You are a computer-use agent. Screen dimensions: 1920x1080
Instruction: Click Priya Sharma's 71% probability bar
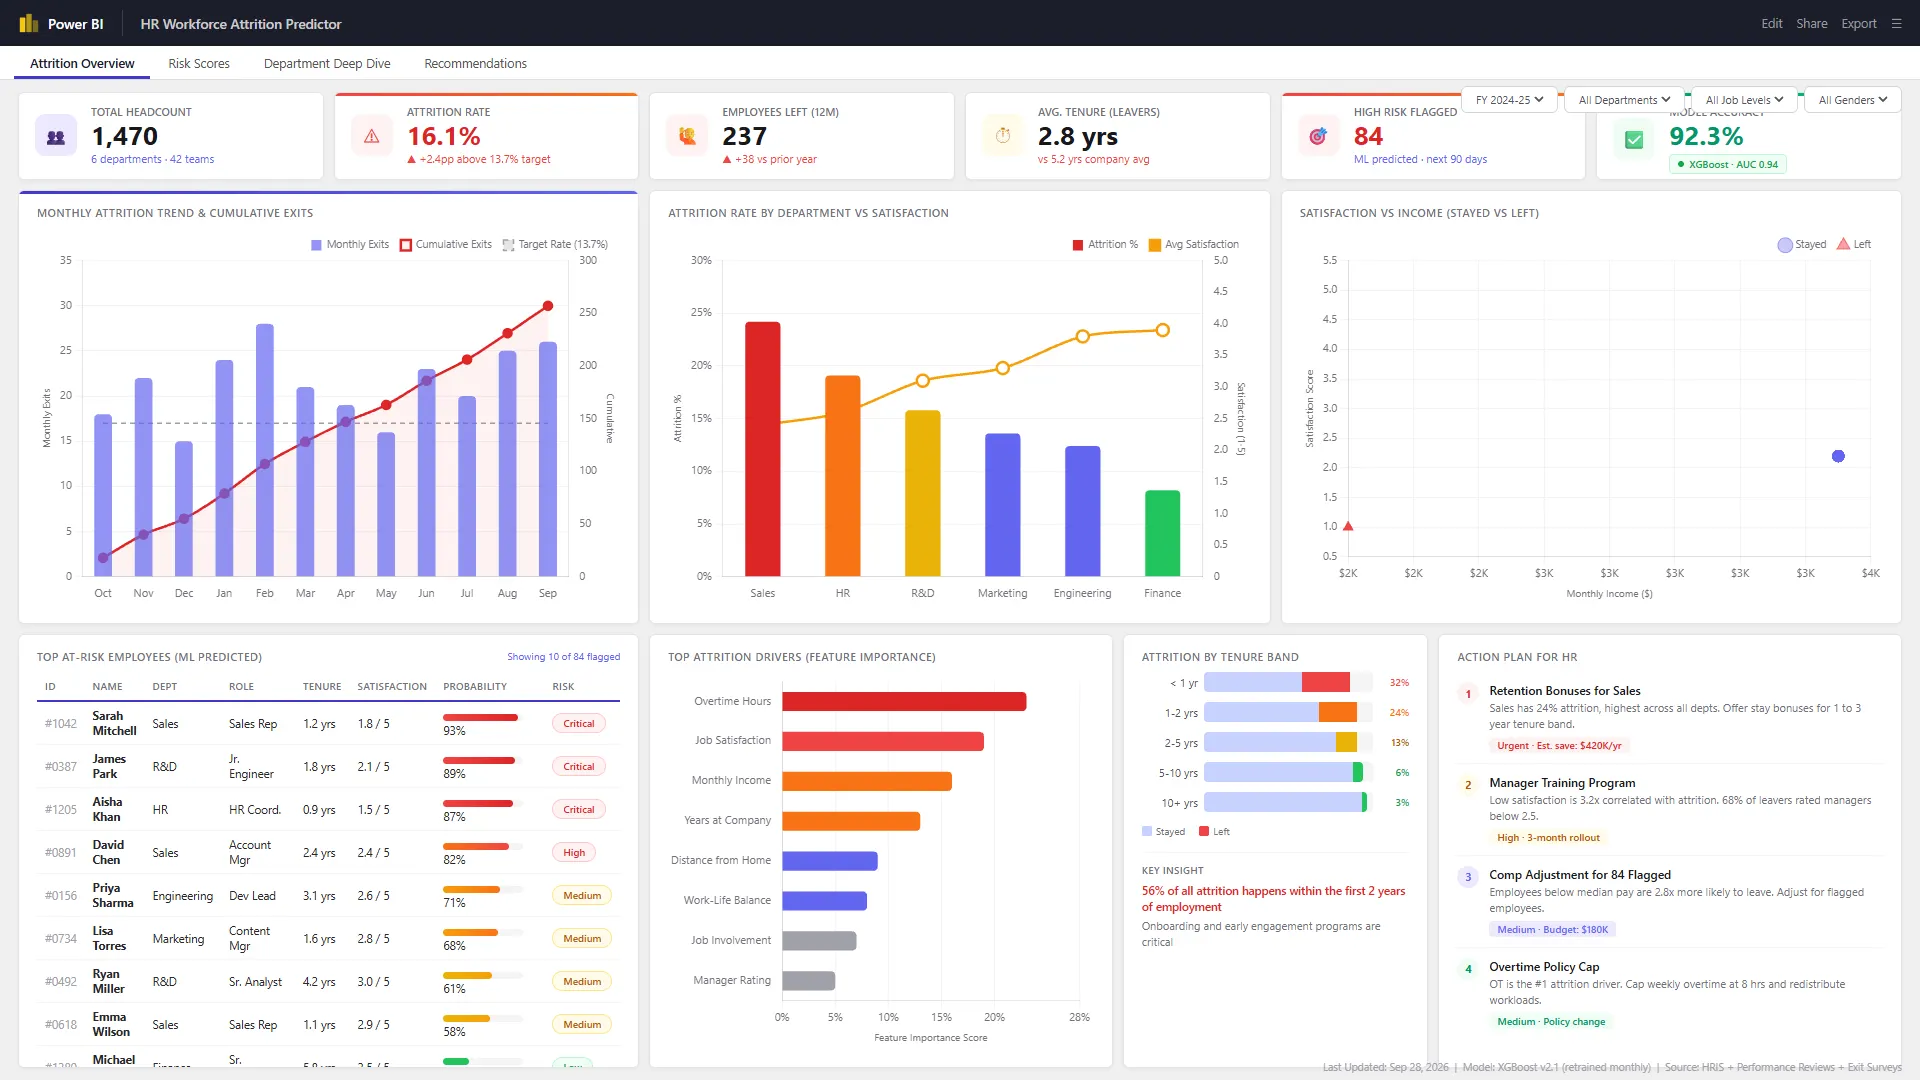coord(483,889)
